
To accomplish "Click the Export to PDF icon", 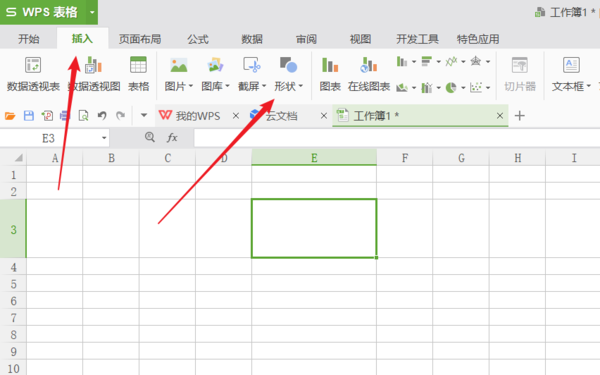I will [47, 116].
